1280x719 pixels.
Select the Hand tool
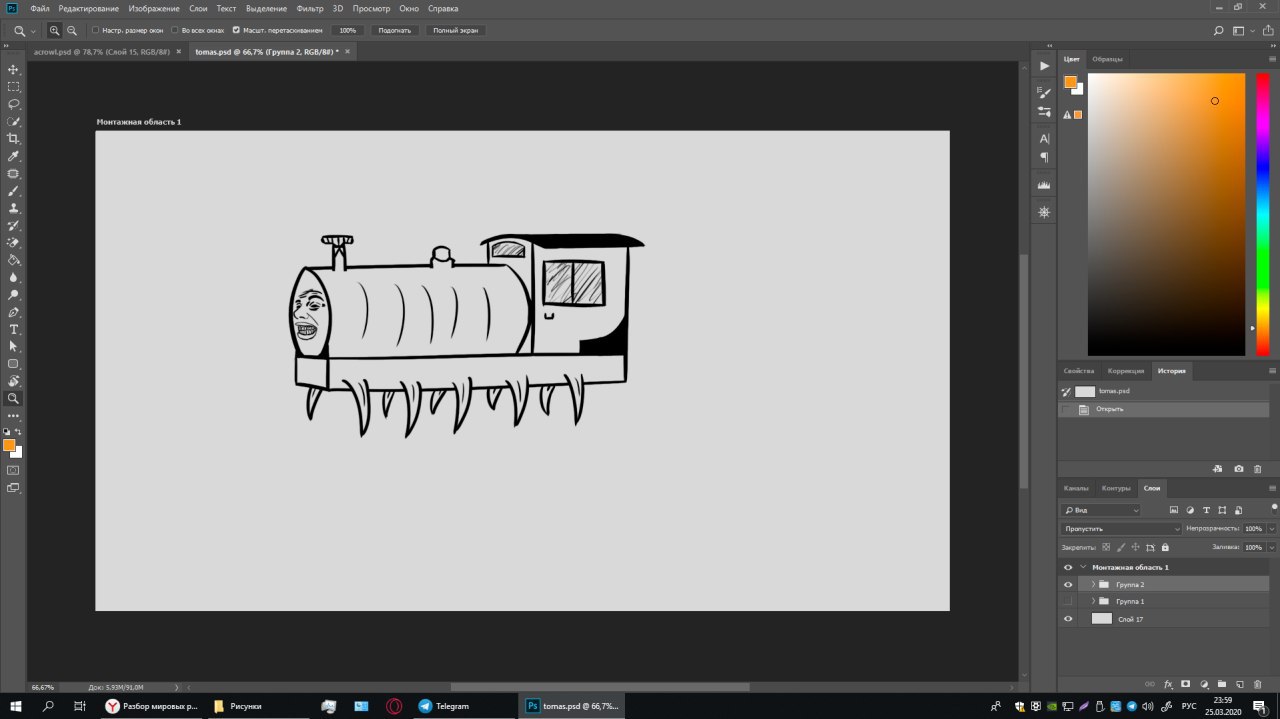tap(14, 381)
